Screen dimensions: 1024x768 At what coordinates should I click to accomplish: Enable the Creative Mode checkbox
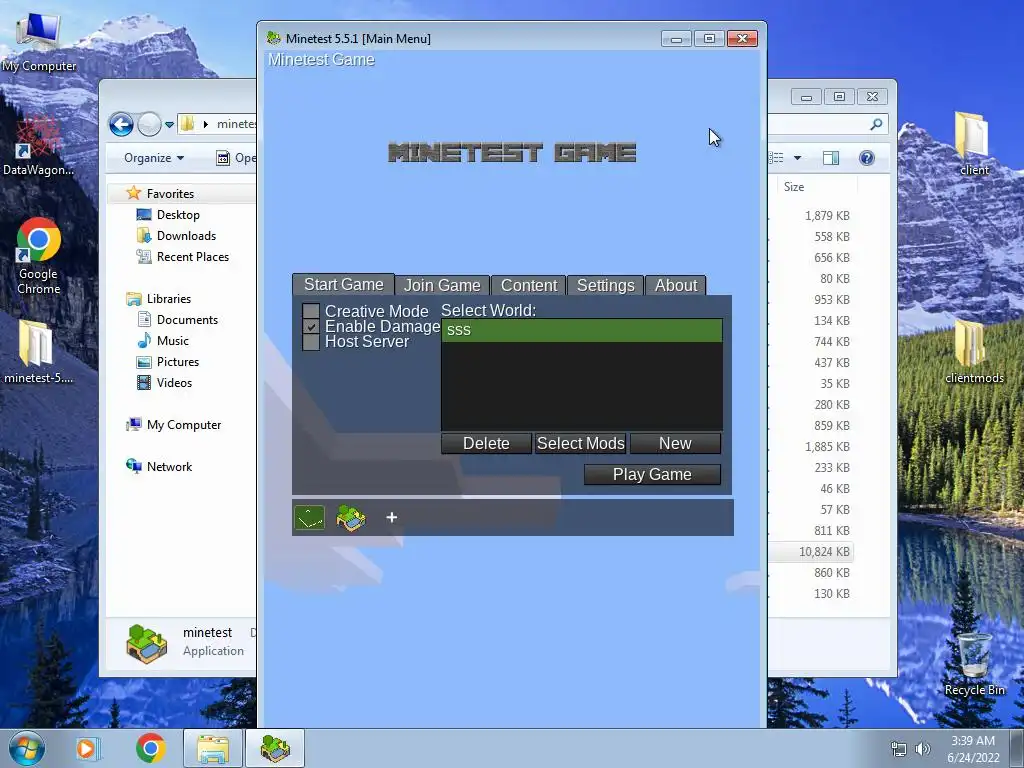pos(311,311)
